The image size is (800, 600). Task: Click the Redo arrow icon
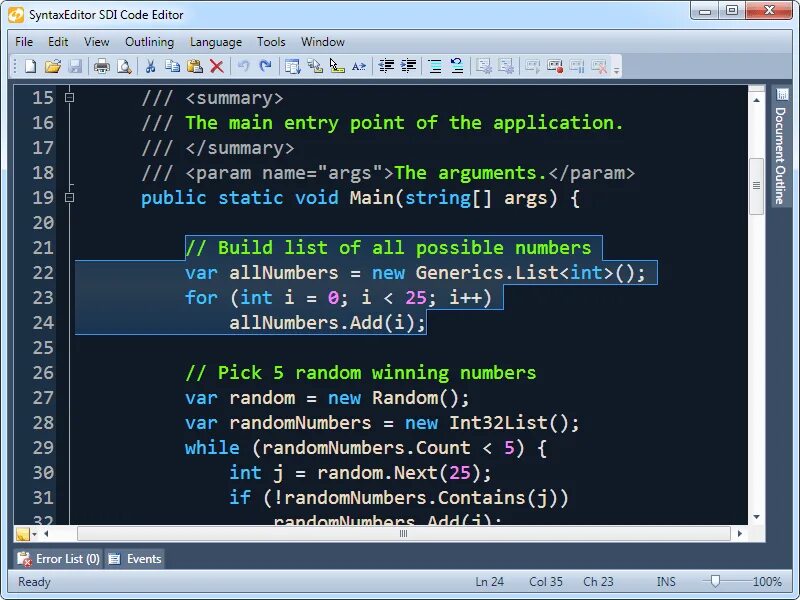coord(265,66)
